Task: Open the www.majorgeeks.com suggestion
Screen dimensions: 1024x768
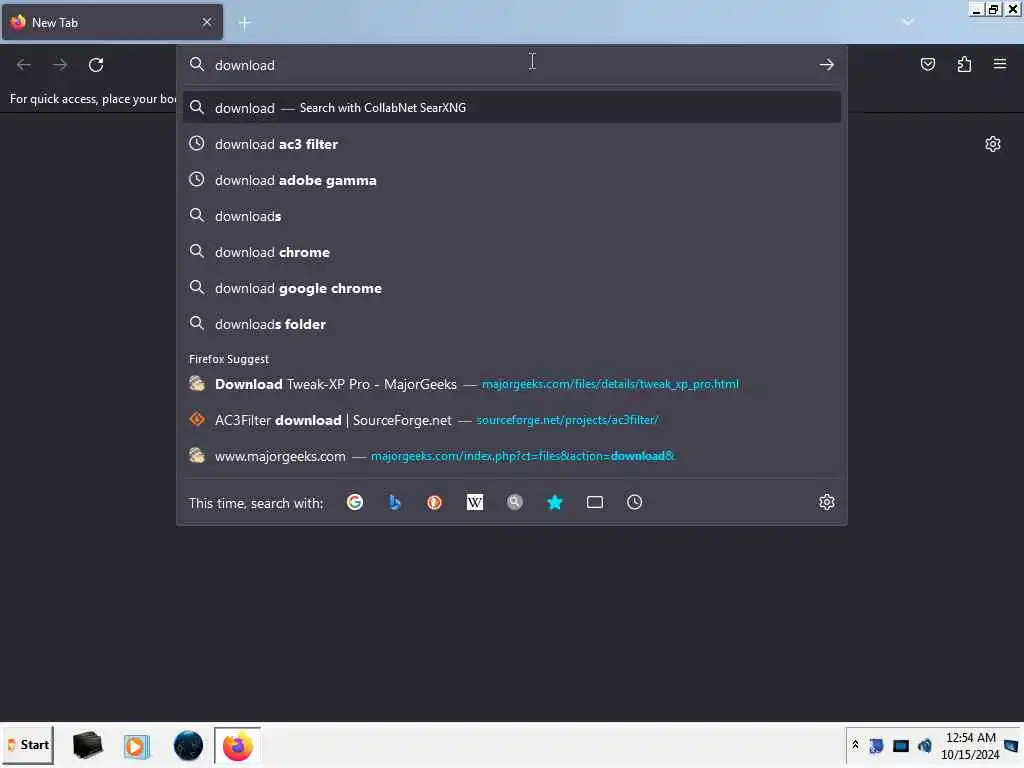Action: [x=511, y=456]
